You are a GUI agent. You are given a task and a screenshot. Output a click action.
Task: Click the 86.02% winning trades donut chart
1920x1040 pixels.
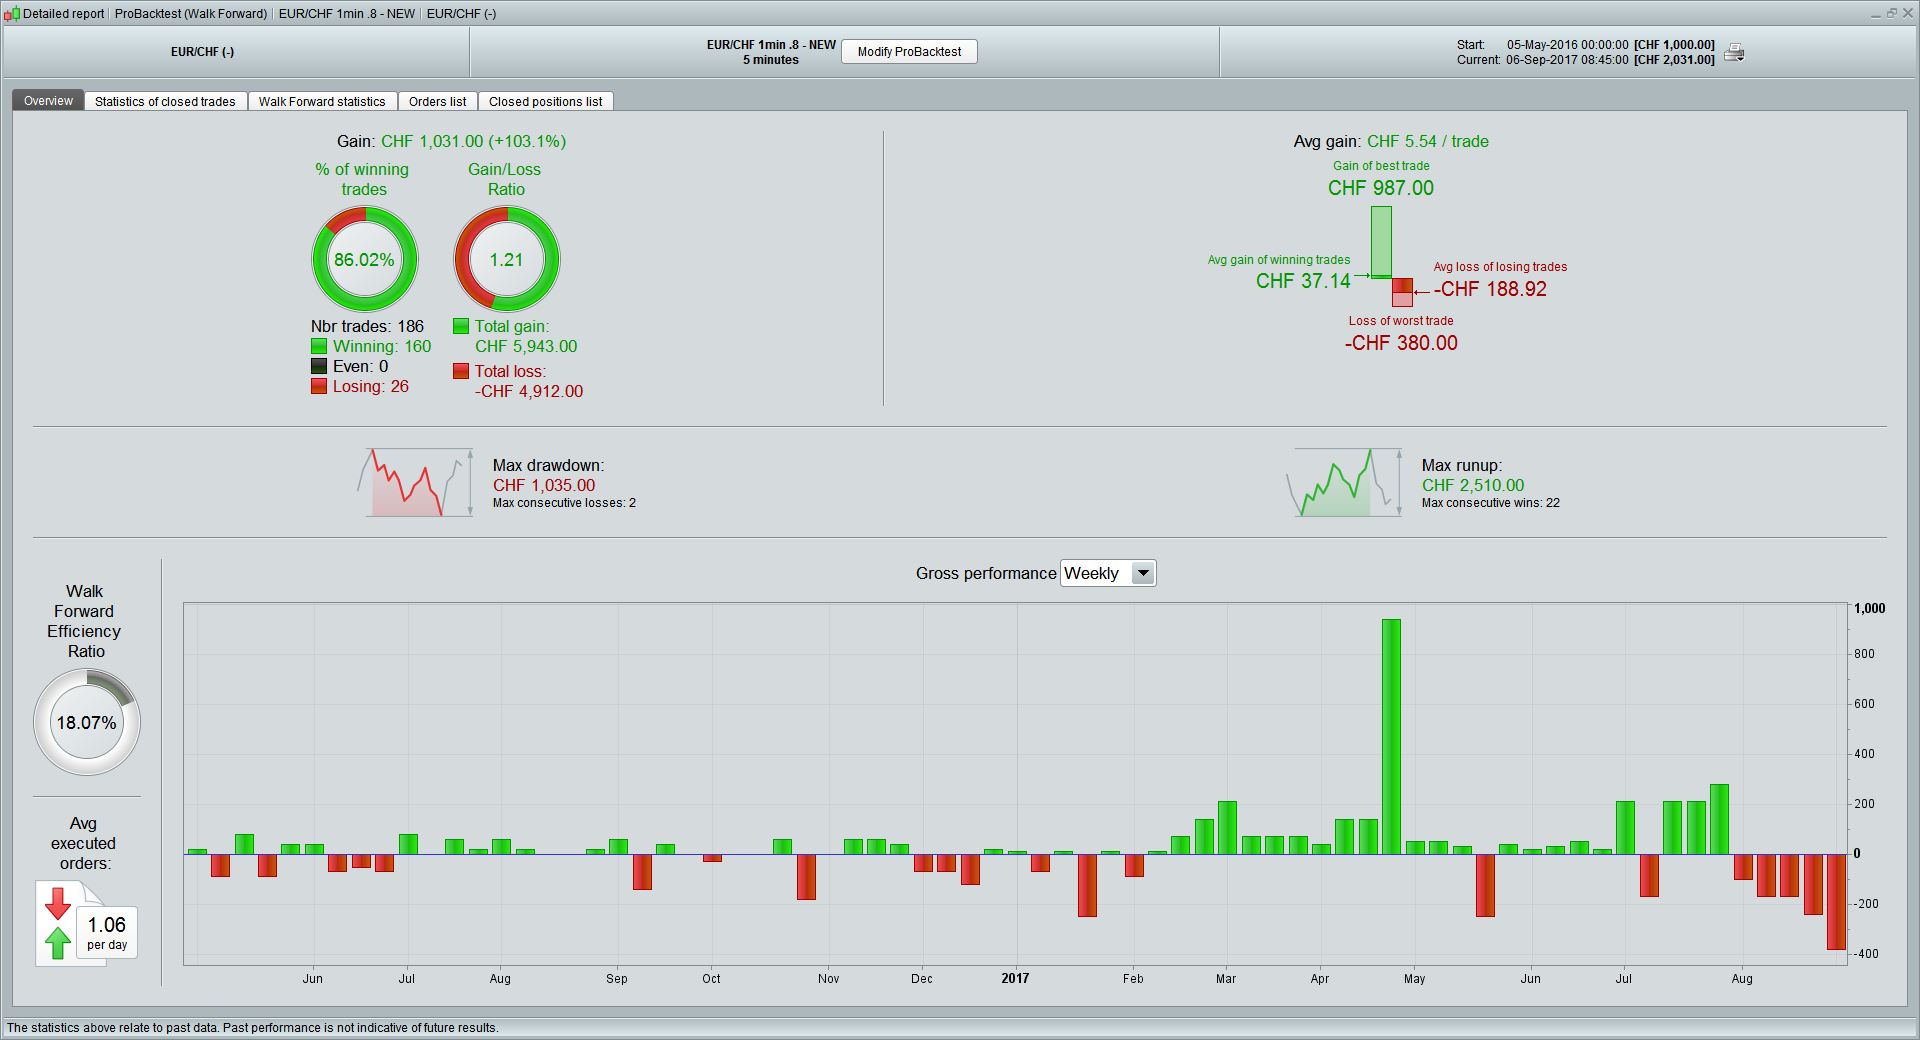tap(365, 259)
